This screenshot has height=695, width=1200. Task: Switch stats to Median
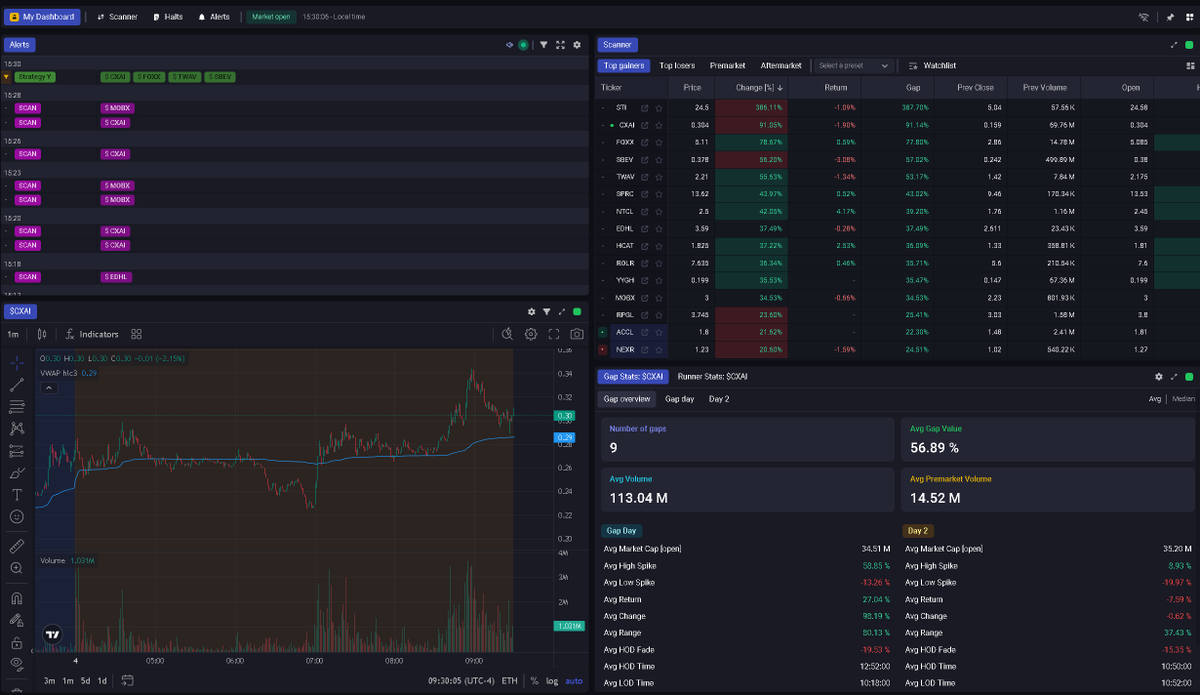point(1183,399)
